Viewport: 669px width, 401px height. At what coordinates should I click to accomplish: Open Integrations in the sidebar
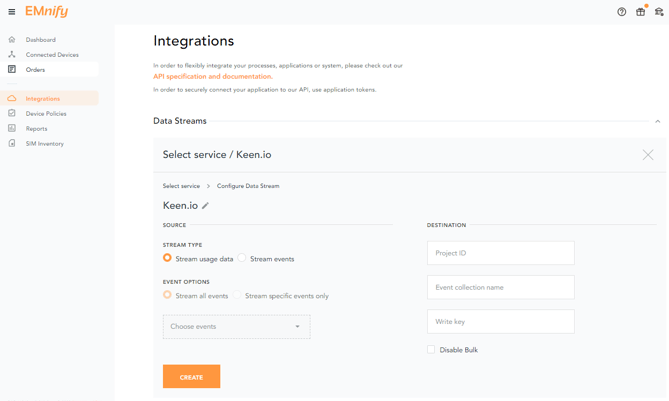[x=43, y=99]
